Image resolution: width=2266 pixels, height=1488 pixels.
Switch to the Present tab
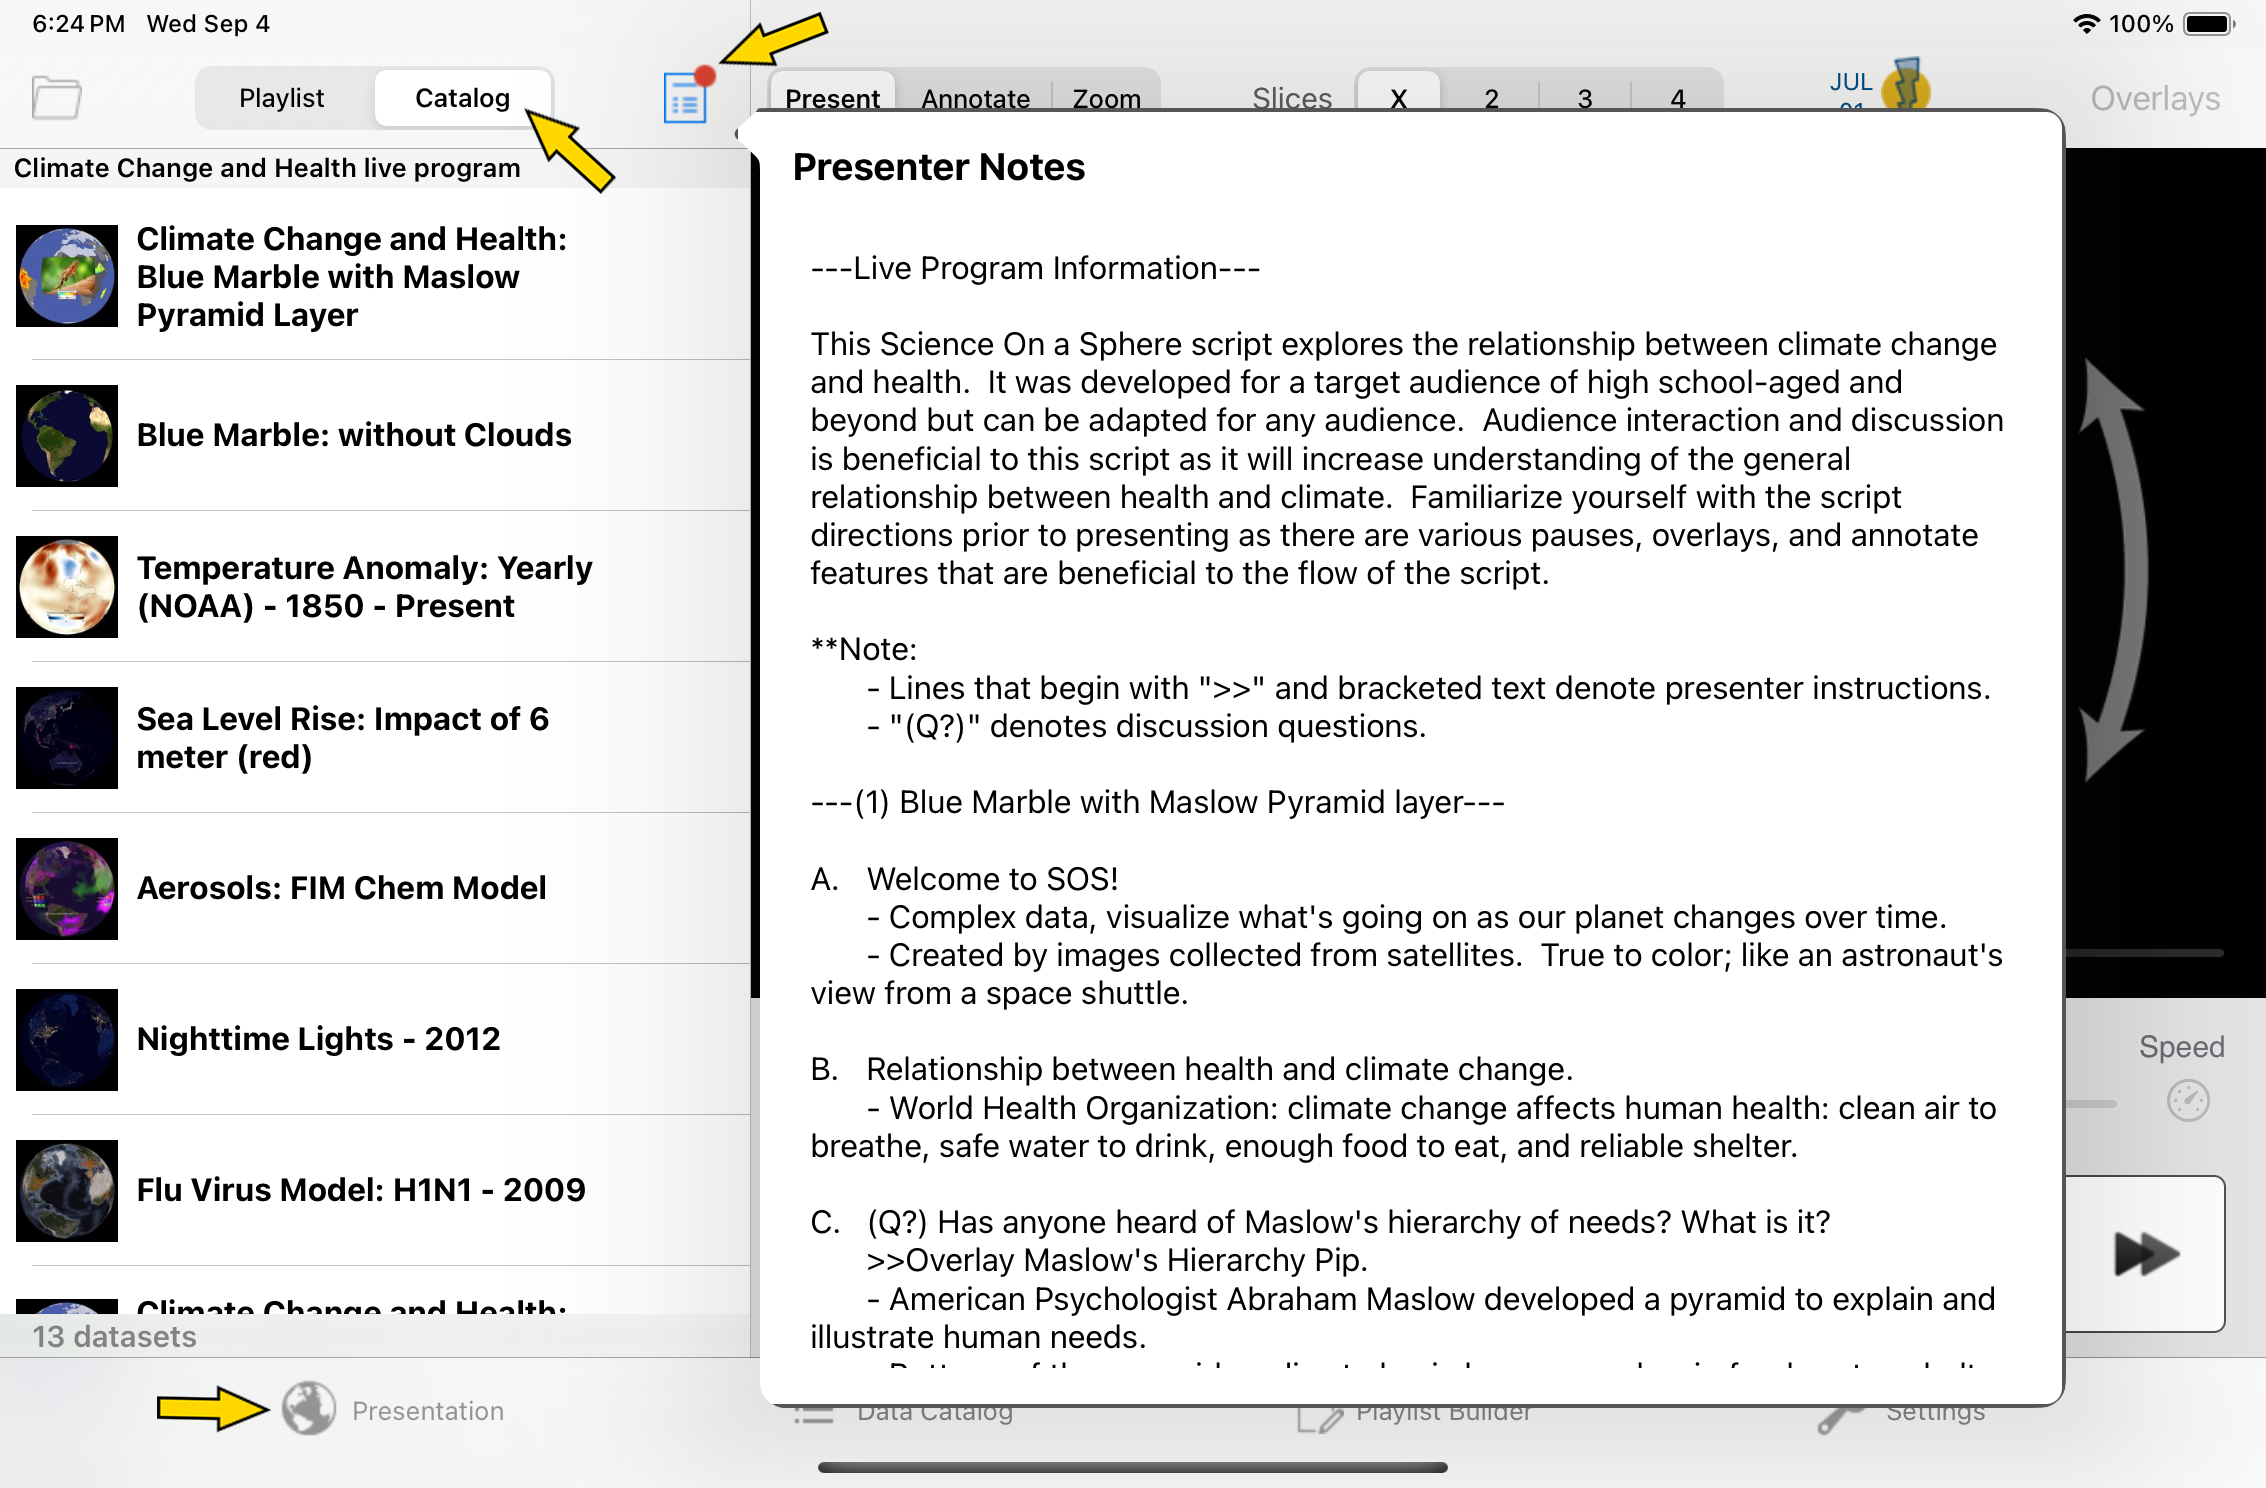coord(830,96)
